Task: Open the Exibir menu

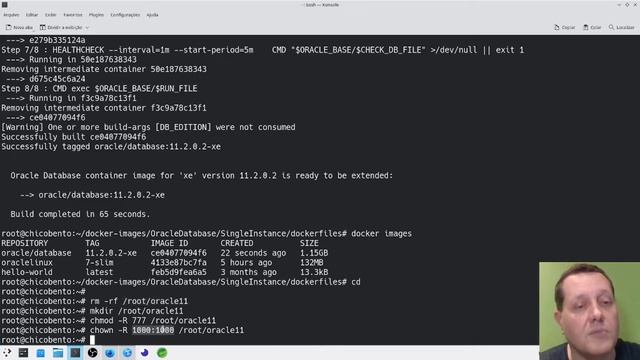Action: [51, 15]
